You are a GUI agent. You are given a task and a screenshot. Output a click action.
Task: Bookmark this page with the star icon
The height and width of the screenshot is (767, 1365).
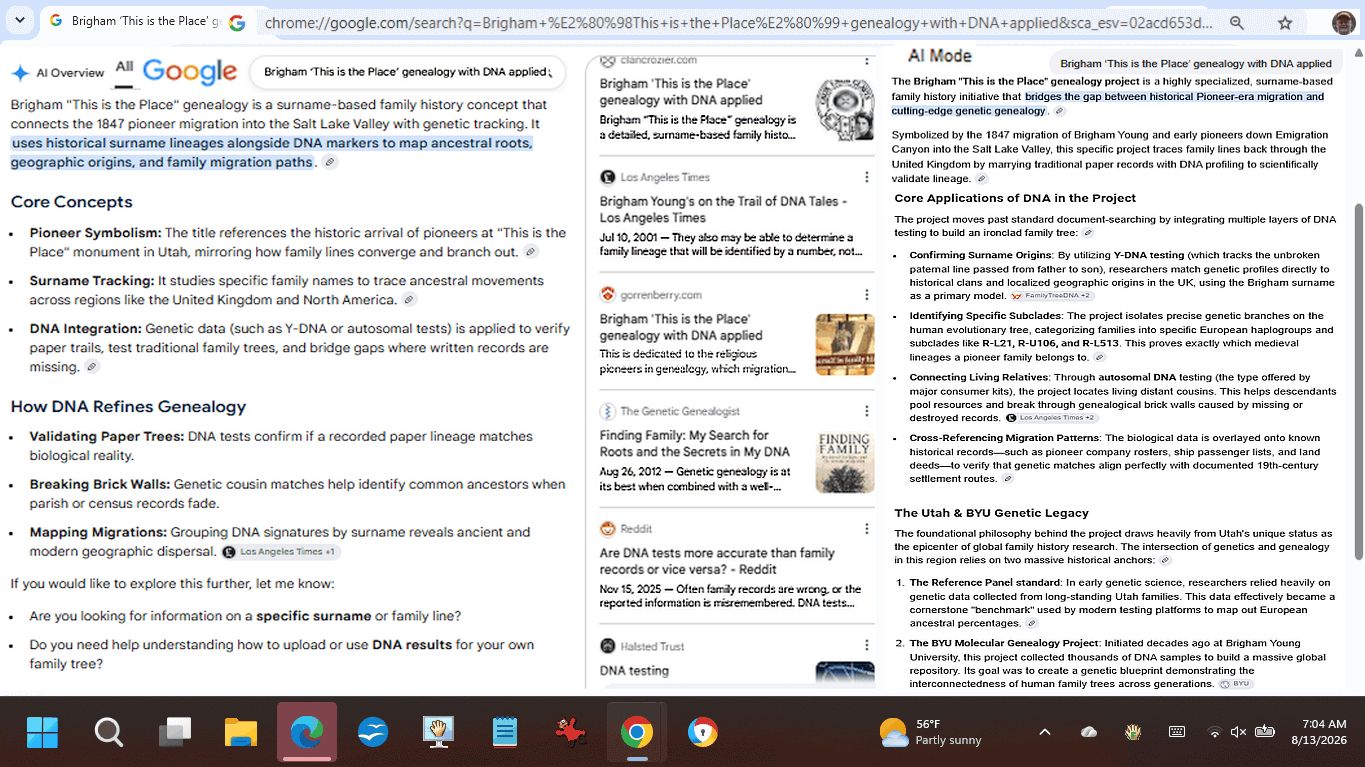[x=1285, y=22]
